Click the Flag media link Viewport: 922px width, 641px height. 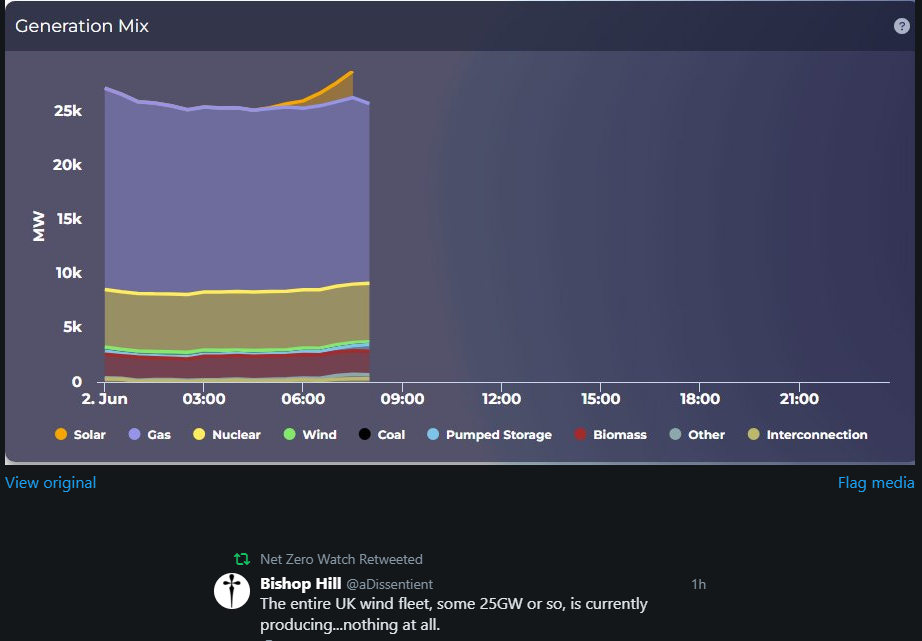tap(876, 483)
